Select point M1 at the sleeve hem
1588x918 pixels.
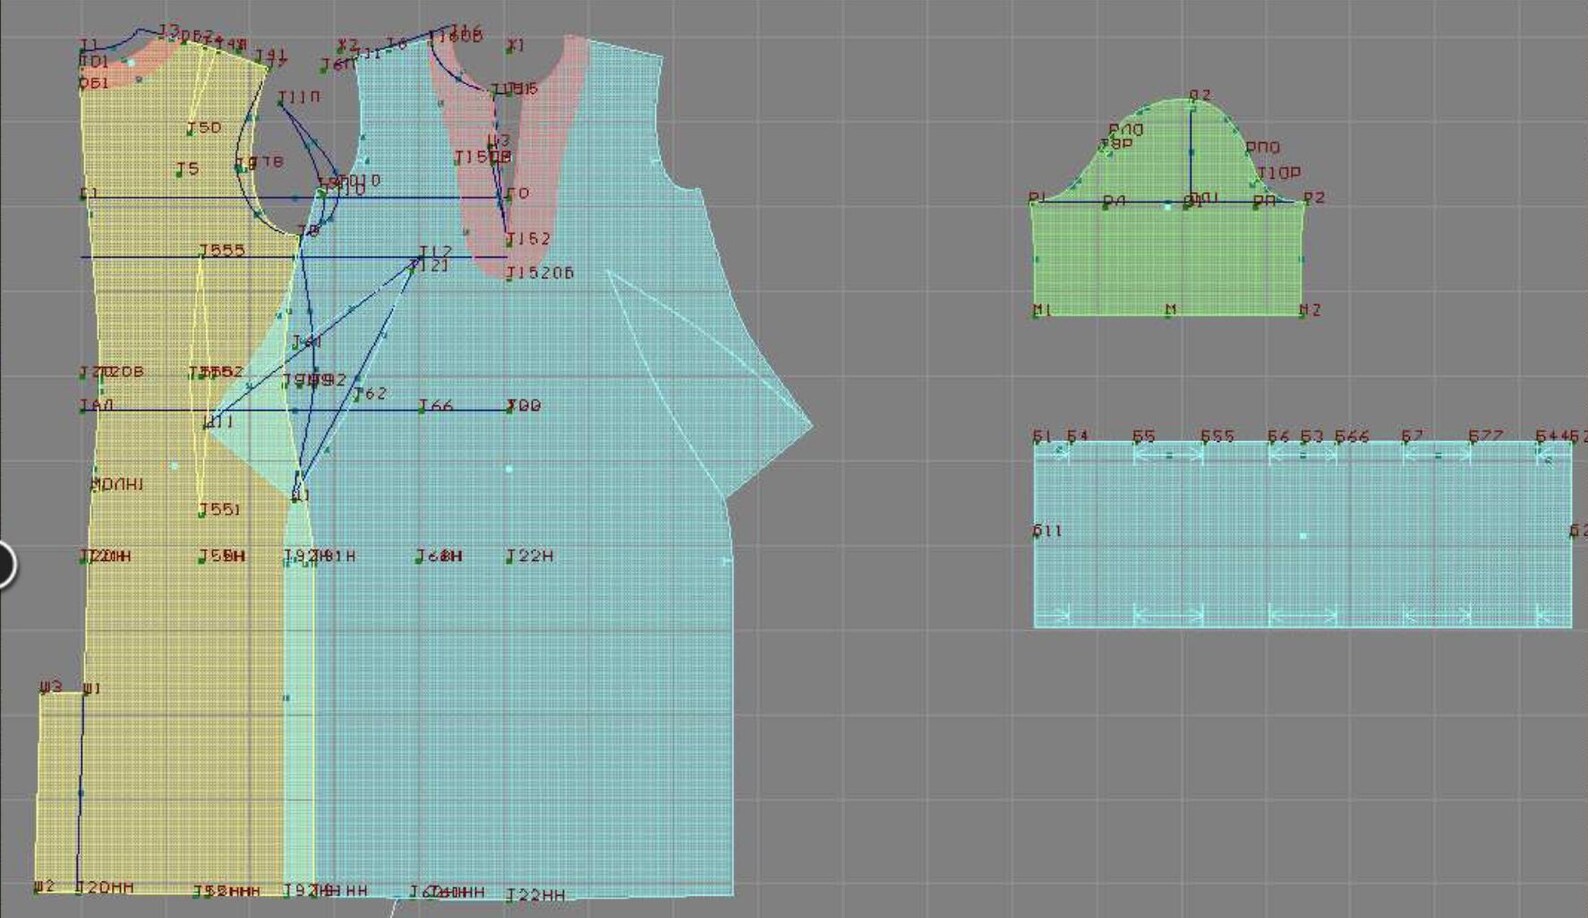[x=1041, y=310]
